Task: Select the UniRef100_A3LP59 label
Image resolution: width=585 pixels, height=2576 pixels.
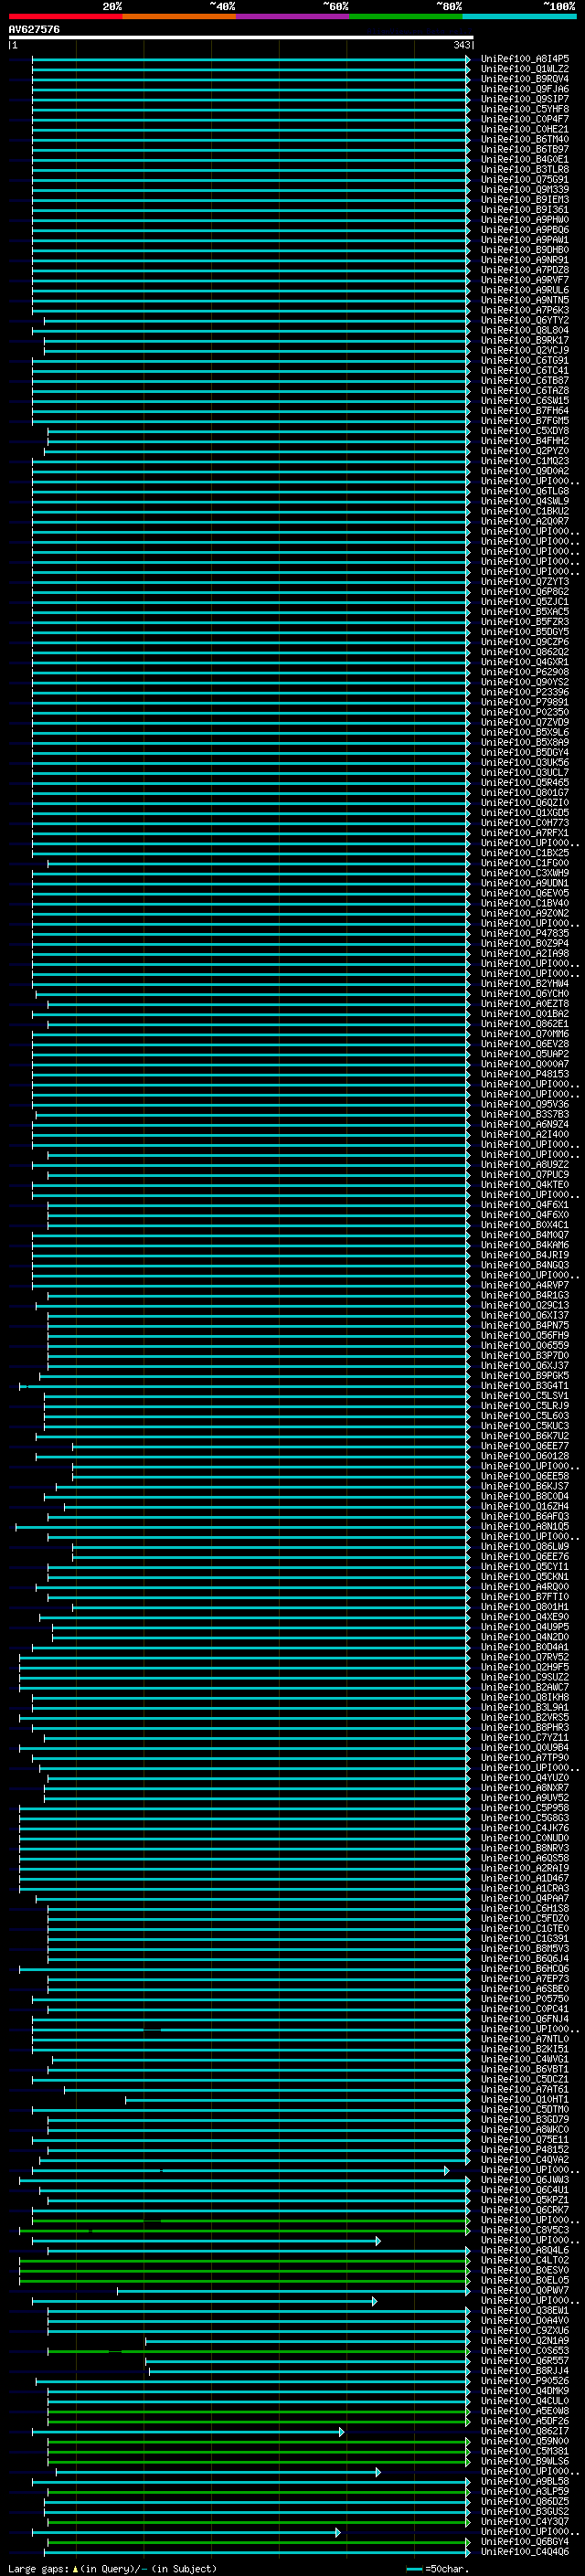Action: (525, 2492)
